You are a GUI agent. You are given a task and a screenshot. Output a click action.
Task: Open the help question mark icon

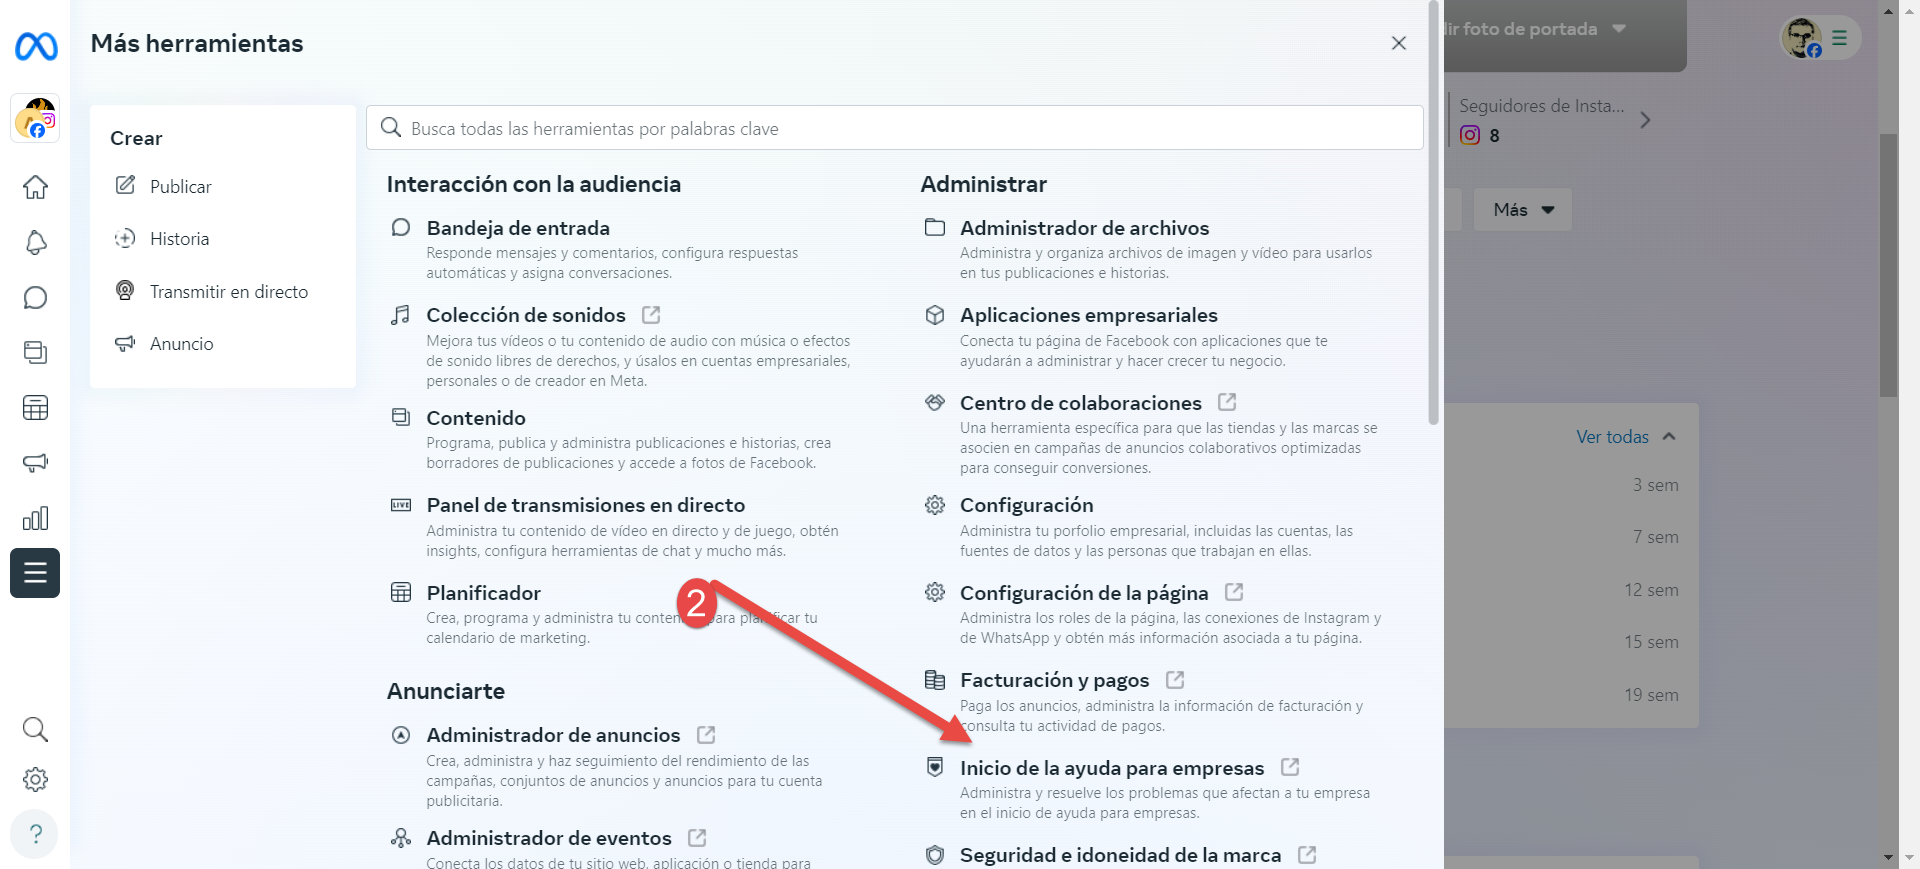pyautogui.click(x=35, y=834)
